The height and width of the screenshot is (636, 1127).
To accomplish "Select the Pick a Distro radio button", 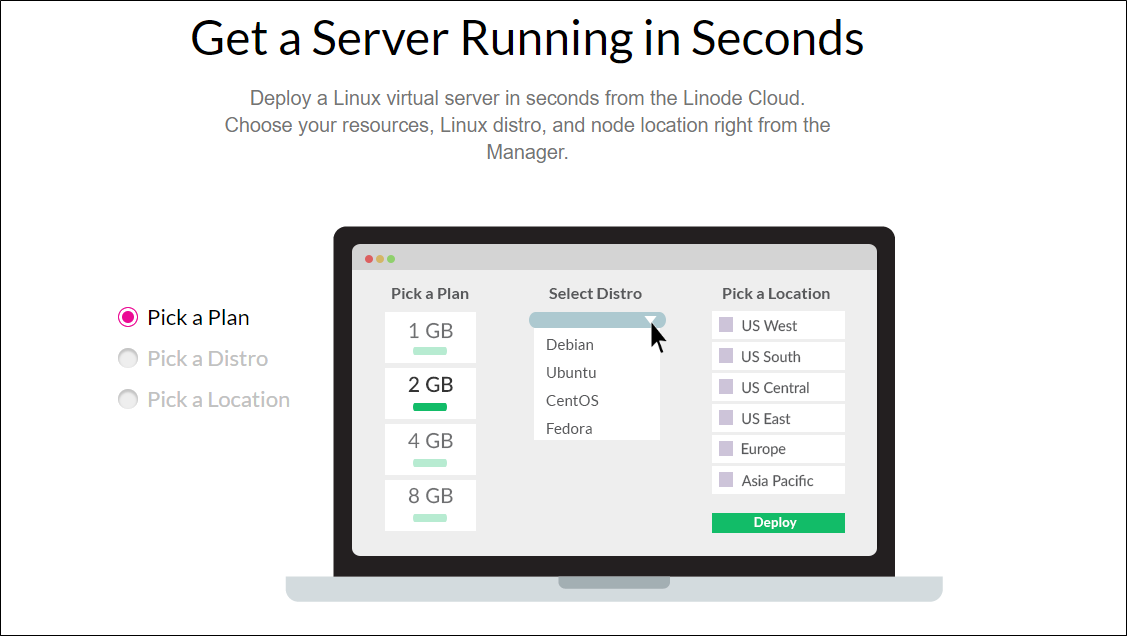I will [127, 358].
